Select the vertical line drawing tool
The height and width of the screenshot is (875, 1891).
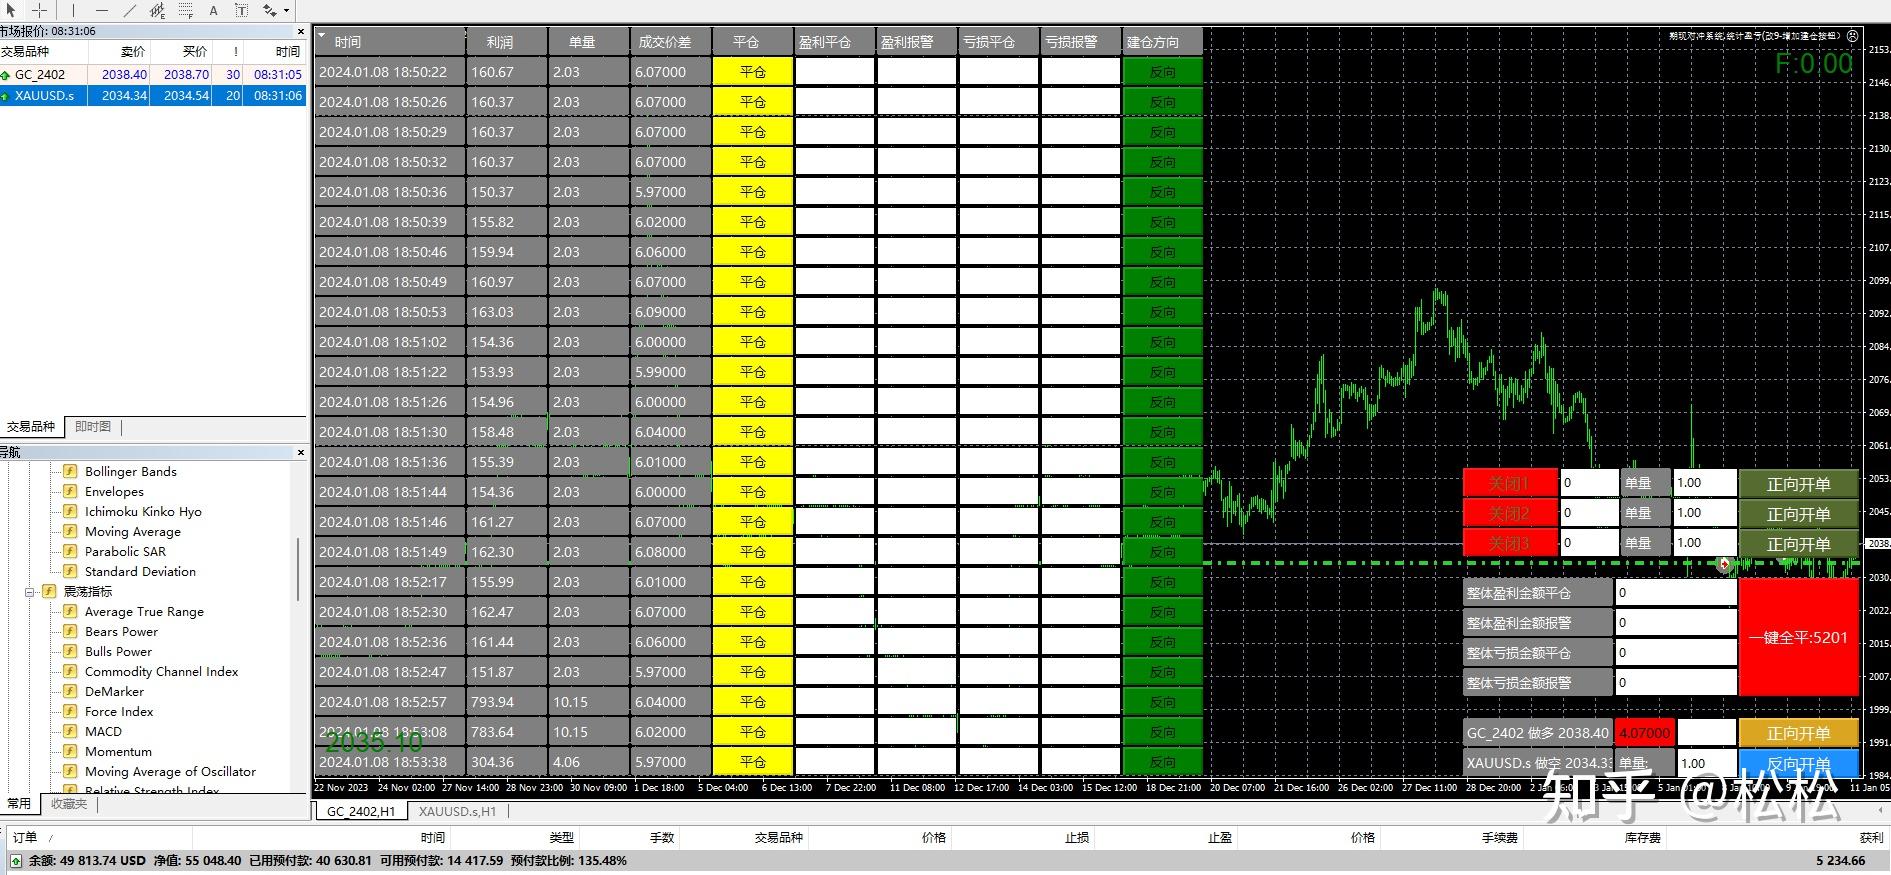(73, 10)
